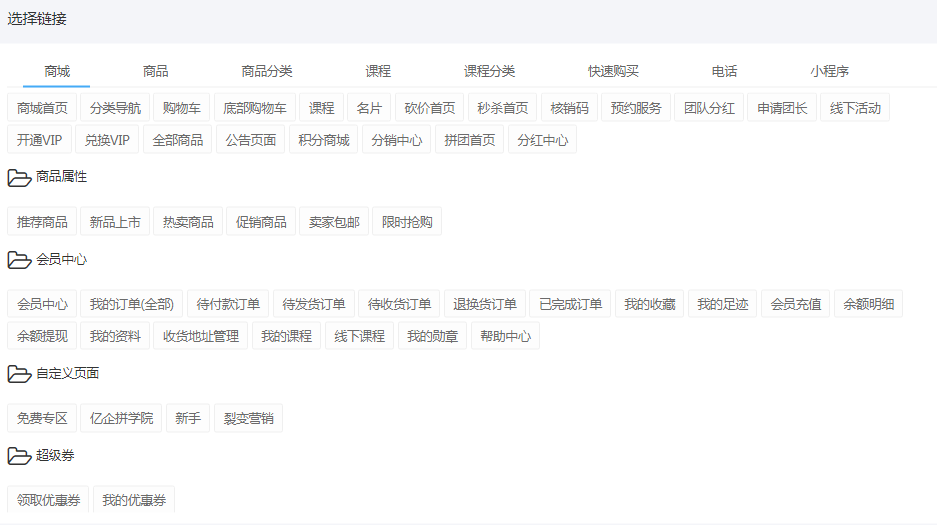The image size is (937, 525).
Task: Select 我的订单(全部) button
Action: tap(131, 304)
